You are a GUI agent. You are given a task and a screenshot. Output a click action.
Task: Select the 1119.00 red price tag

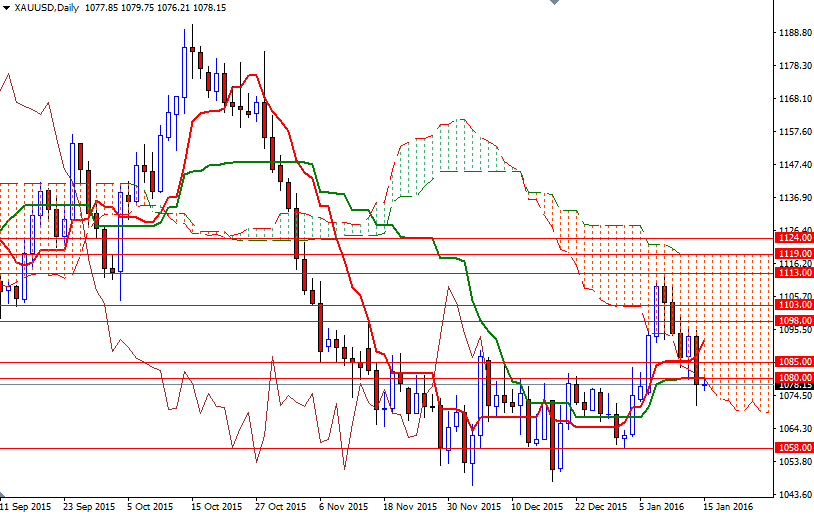coord(794,255)
